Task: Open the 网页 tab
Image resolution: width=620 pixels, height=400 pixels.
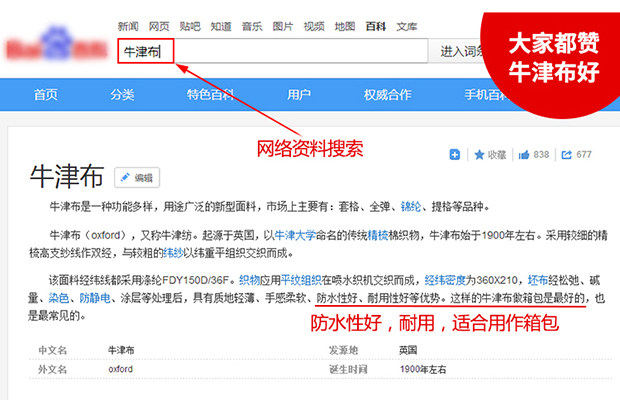Action: [x=159, y=26]
